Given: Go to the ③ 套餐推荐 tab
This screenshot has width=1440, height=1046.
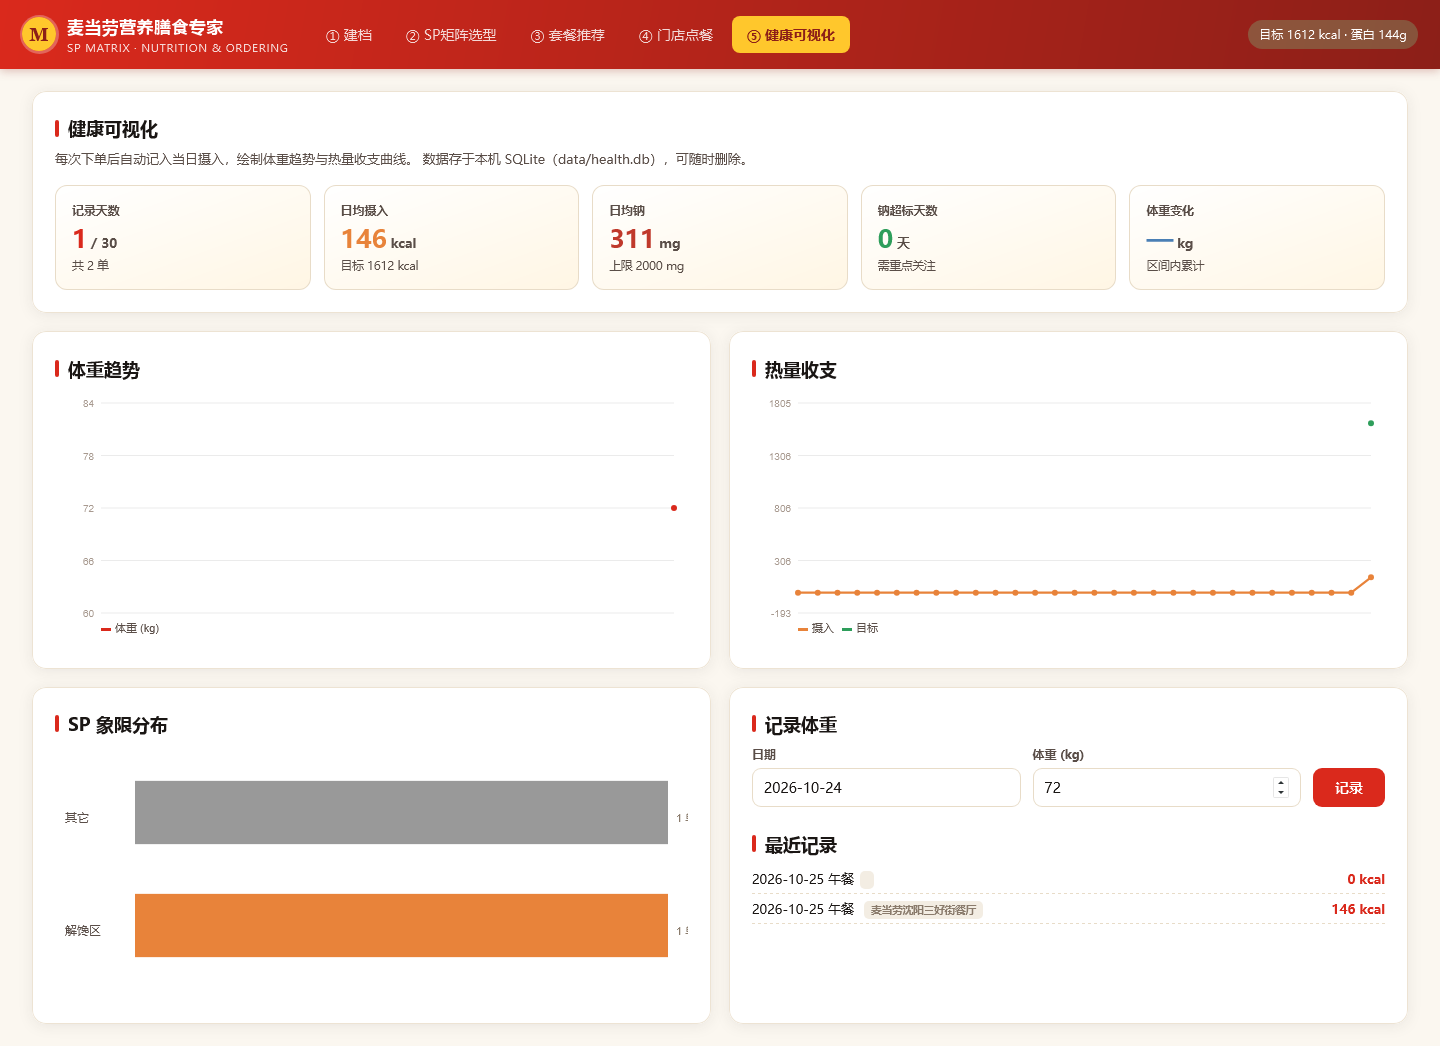Looking at the screenshot, I should [568, 35].
